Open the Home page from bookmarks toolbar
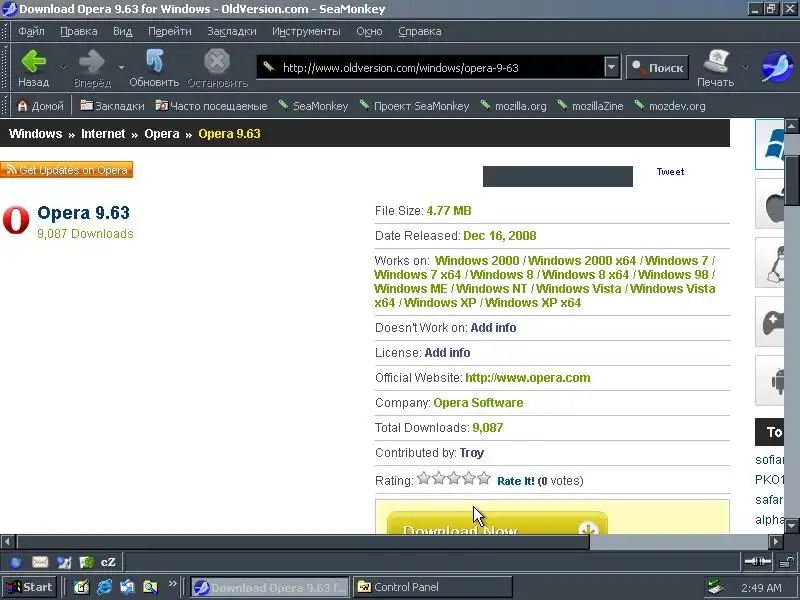This screenshot has height=600, width=800. (40, 106)
